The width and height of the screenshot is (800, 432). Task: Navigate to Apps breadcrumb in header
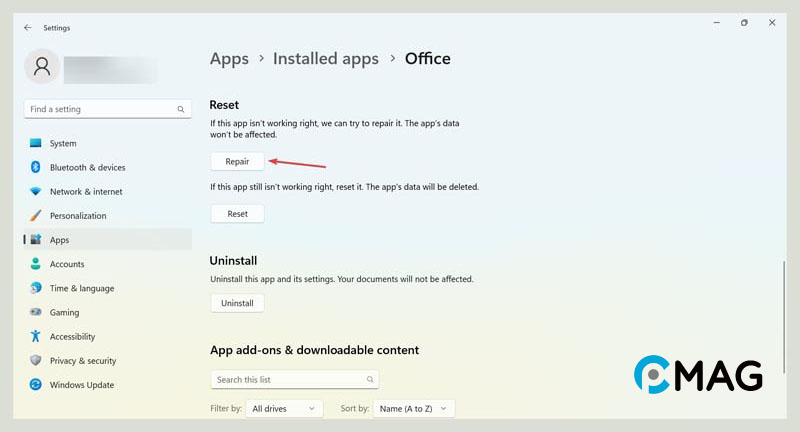(229, 59)
